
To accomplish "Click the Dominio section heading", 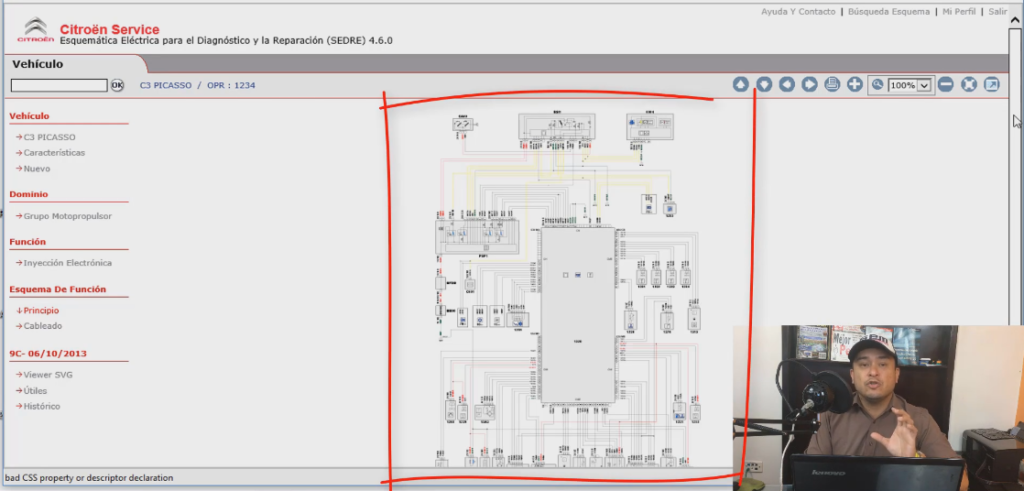I will pos(29,194).
